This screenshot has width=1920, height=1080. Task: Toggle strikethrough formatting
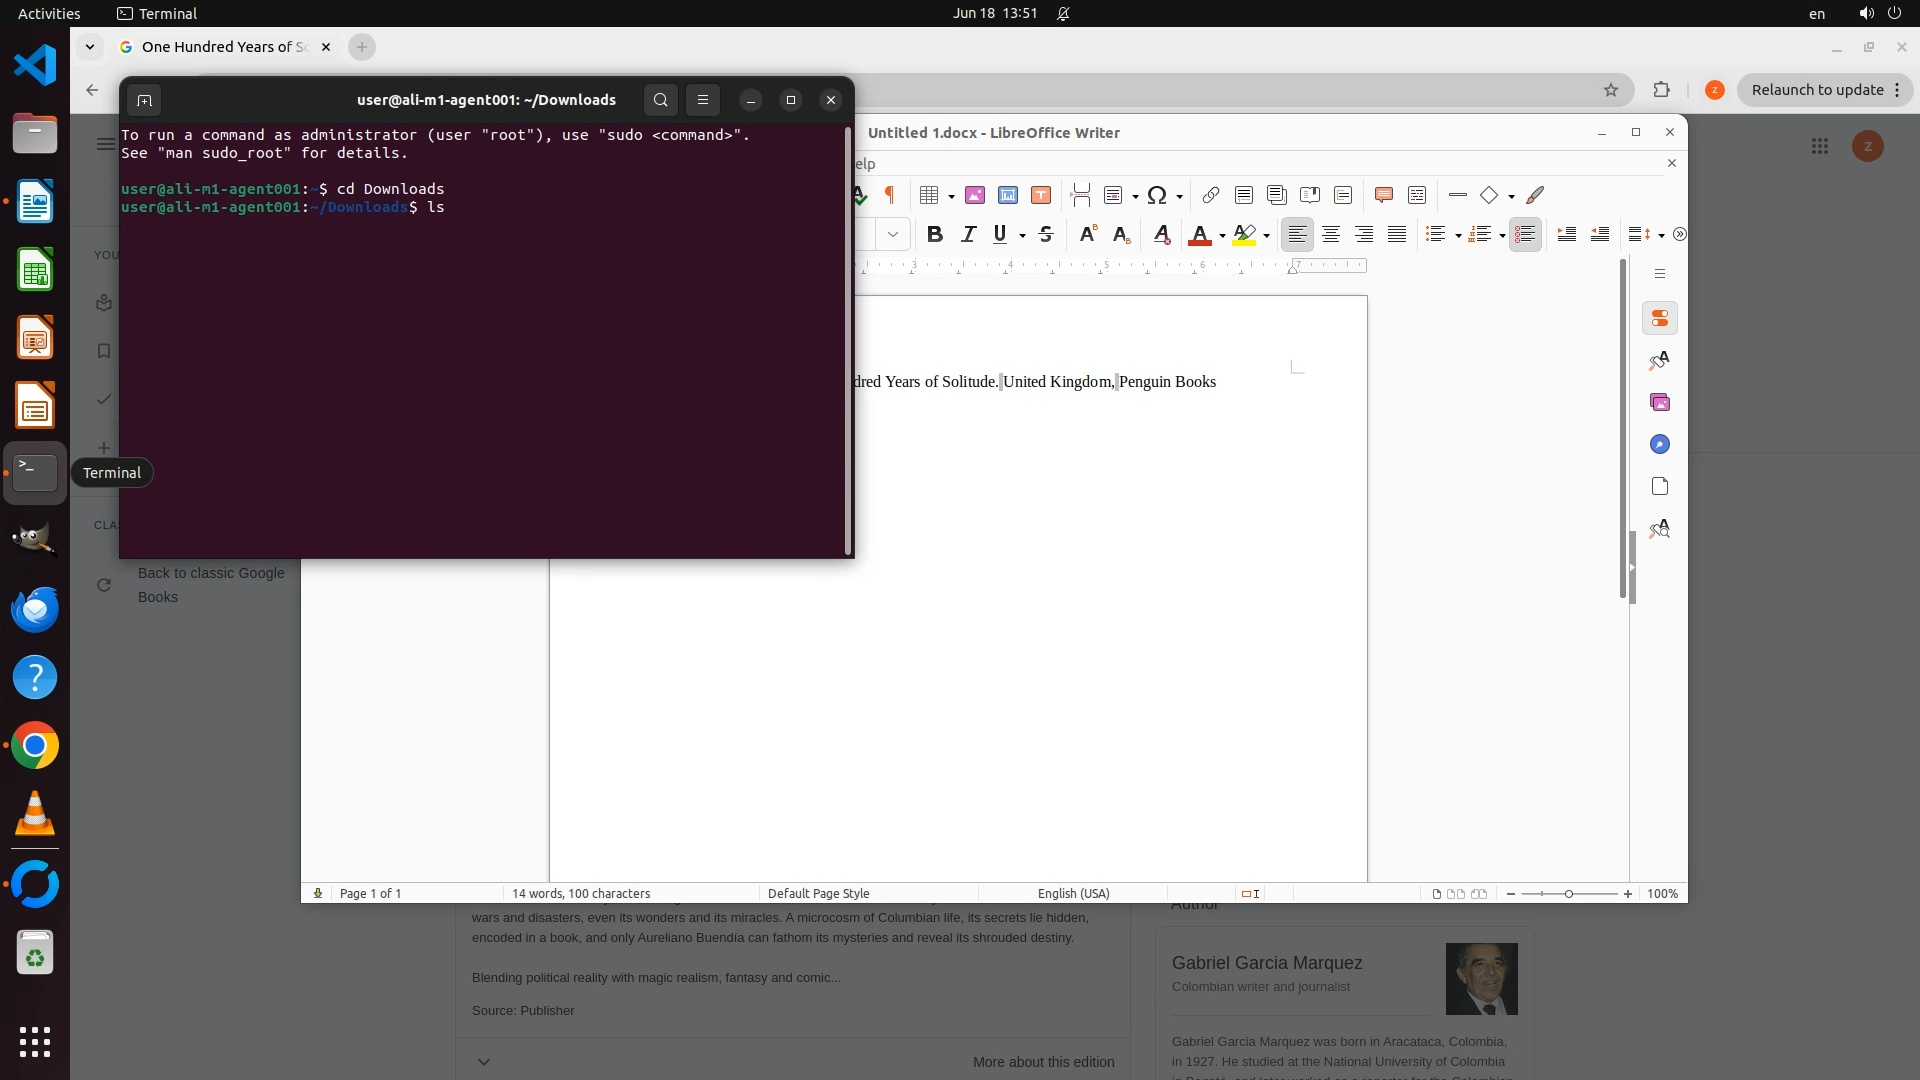[1046, 234]
